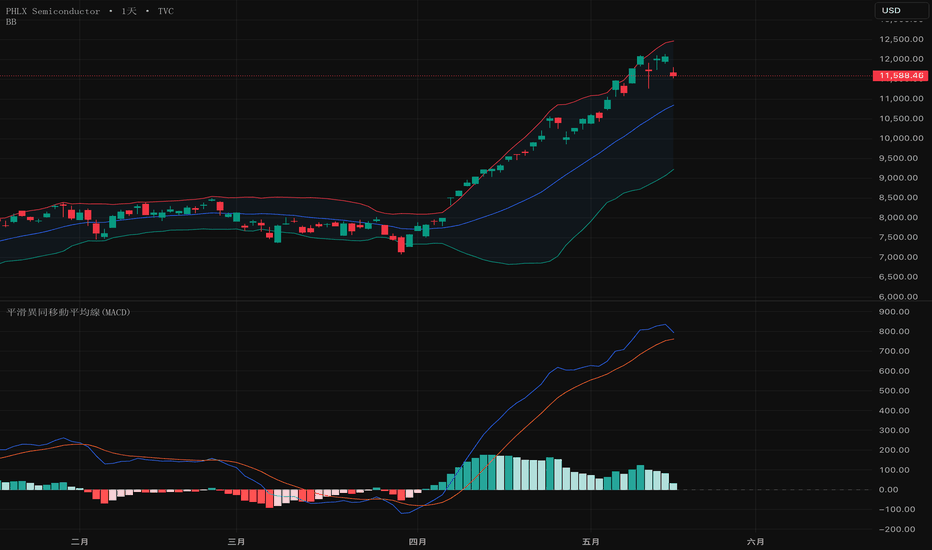This screenshot has height=550, width=932.
Task: Click the last red candlestick on chart
Action: tap(673, 74)
